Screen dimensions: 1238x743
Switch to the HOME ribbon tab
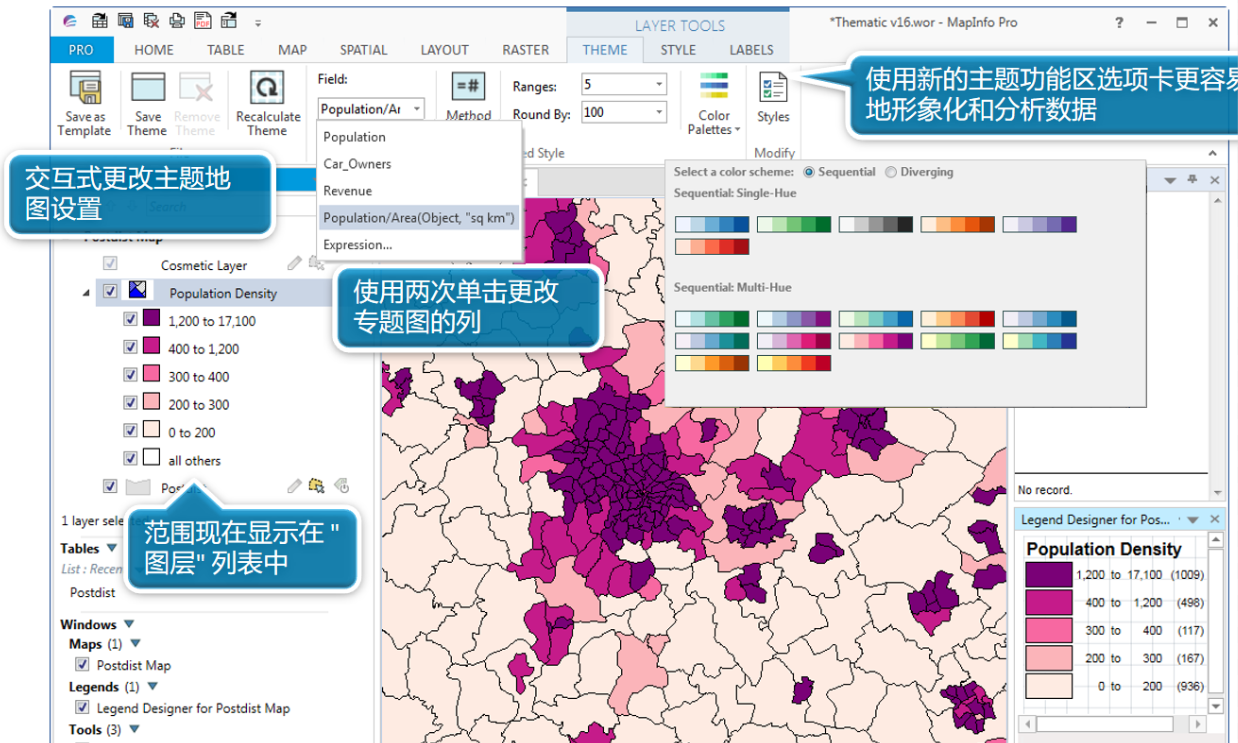click(154, 50)
